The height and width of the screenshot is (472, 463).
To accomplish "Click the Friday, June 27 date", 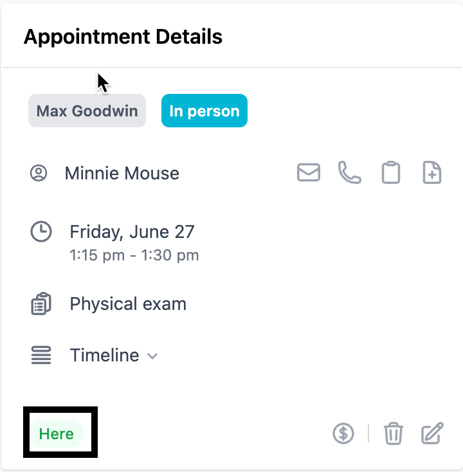I will pyautogui.click(x=132, y=232).
